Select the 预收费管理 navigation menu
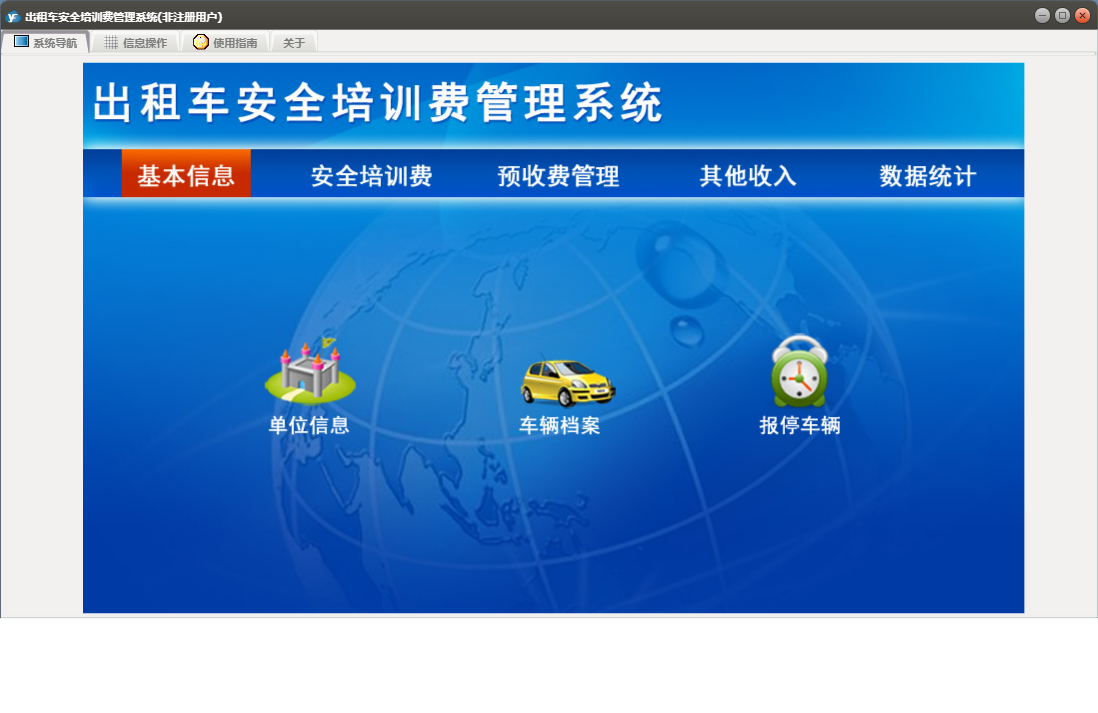Viewport: 1098px width, 713px height. pyautogui.click(x=559, y=176)
